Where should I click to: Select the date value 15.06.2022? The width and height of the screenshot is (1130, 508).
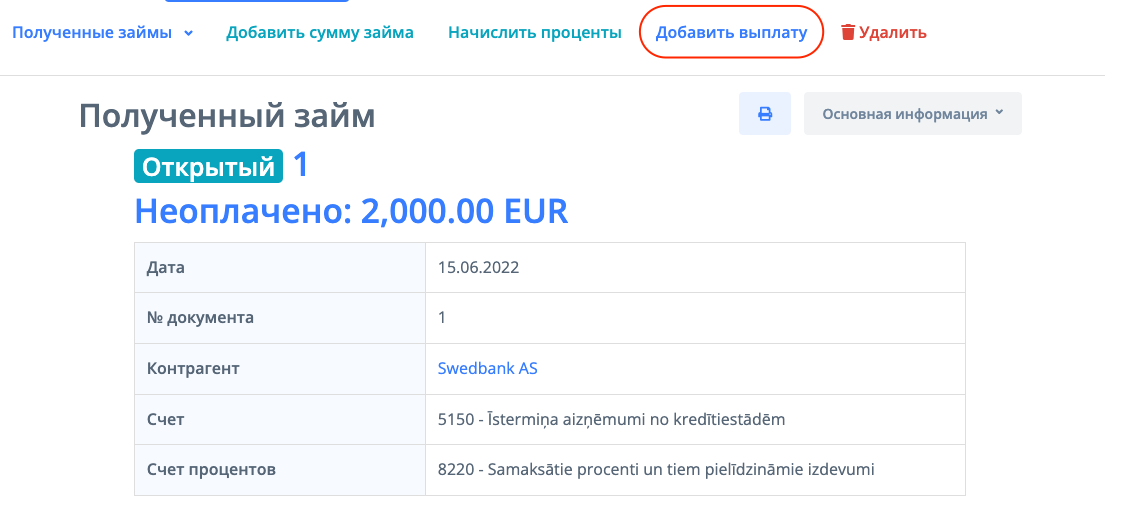(479, 267)
